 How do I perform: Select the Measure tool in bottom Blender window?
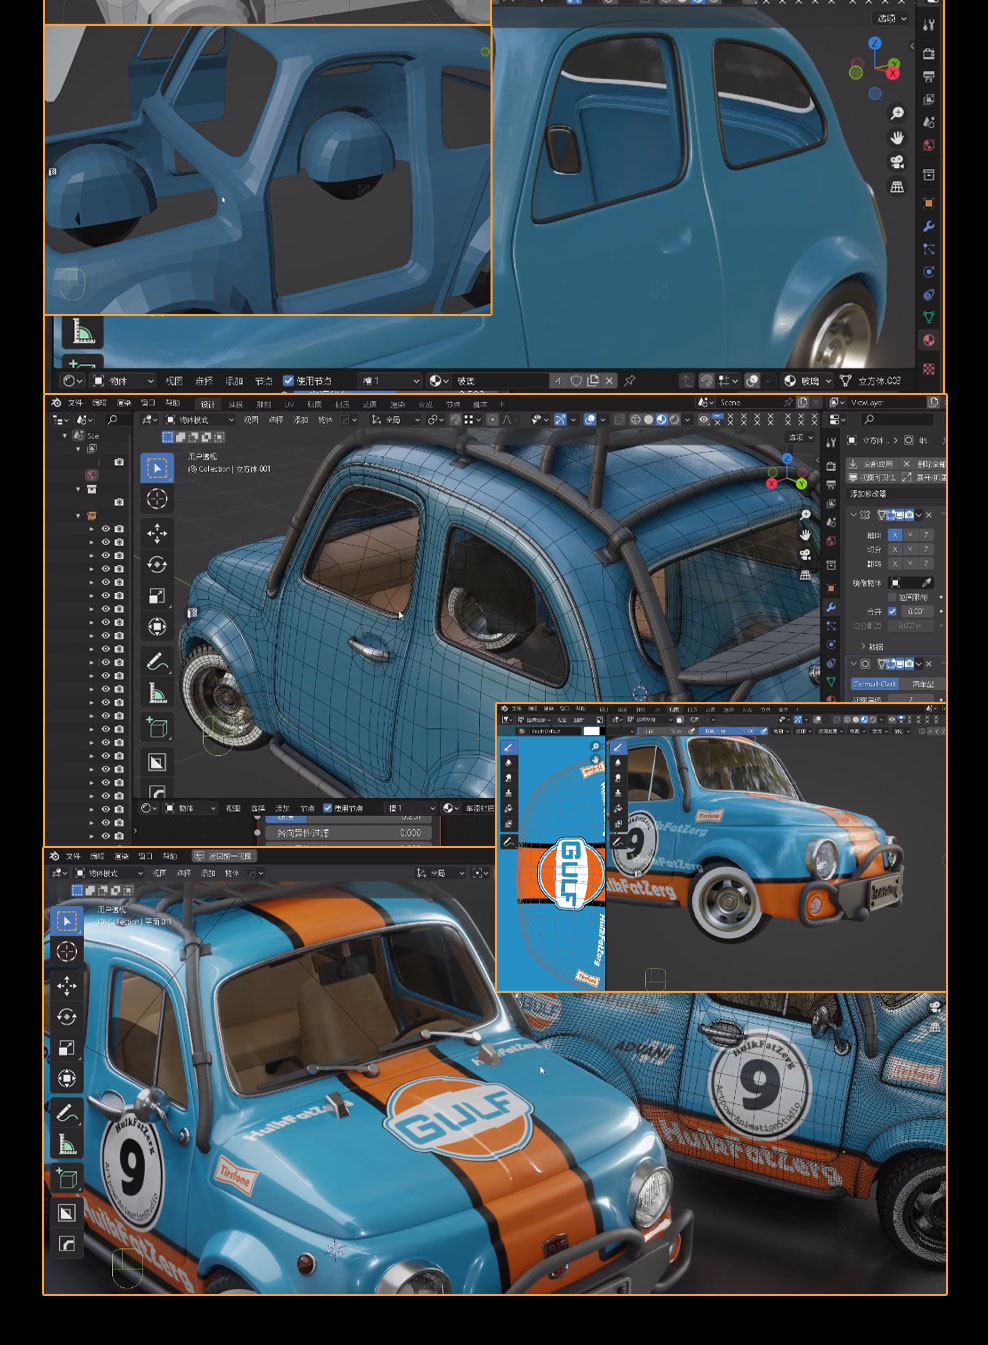click(x=67, y=1145)
